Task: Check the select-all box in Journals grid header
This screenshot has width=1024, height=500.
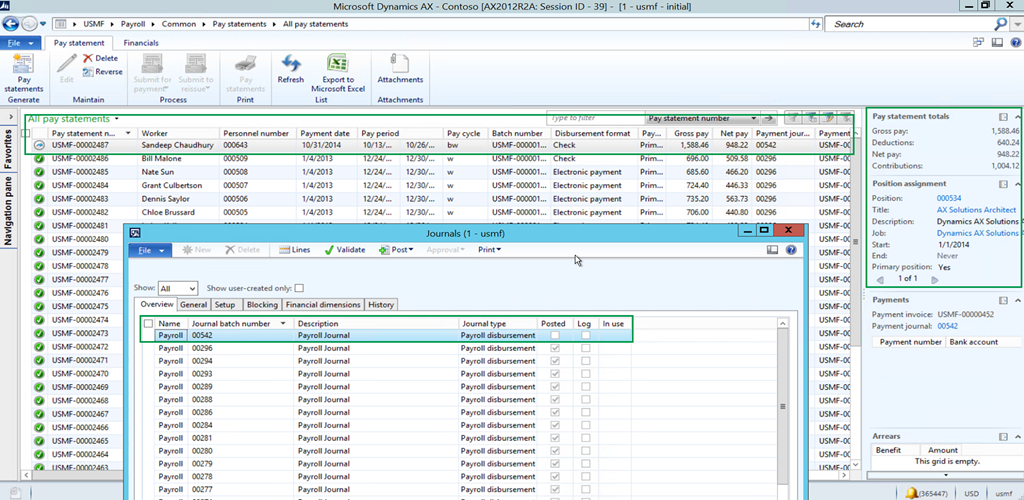Action: click(148, 324)
